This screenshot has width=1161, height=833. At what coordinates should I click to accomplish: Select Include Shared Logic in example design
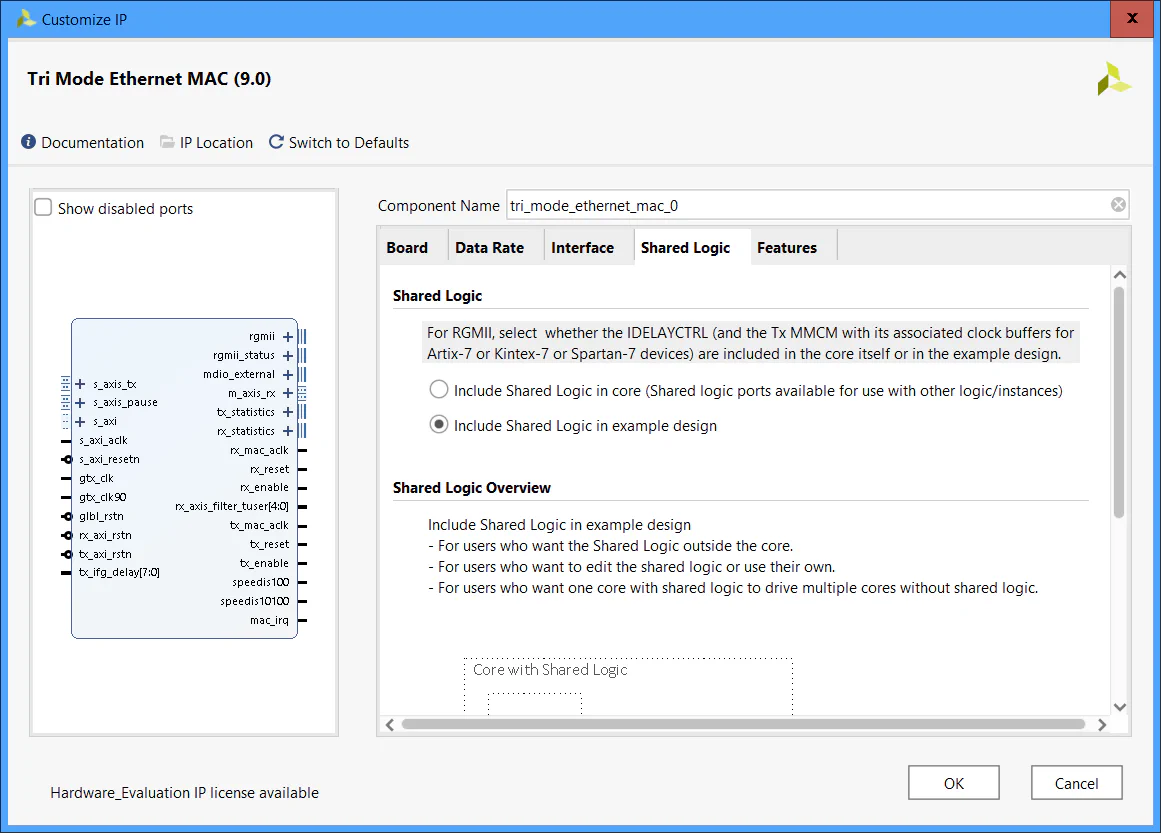(x=438, y=424)
